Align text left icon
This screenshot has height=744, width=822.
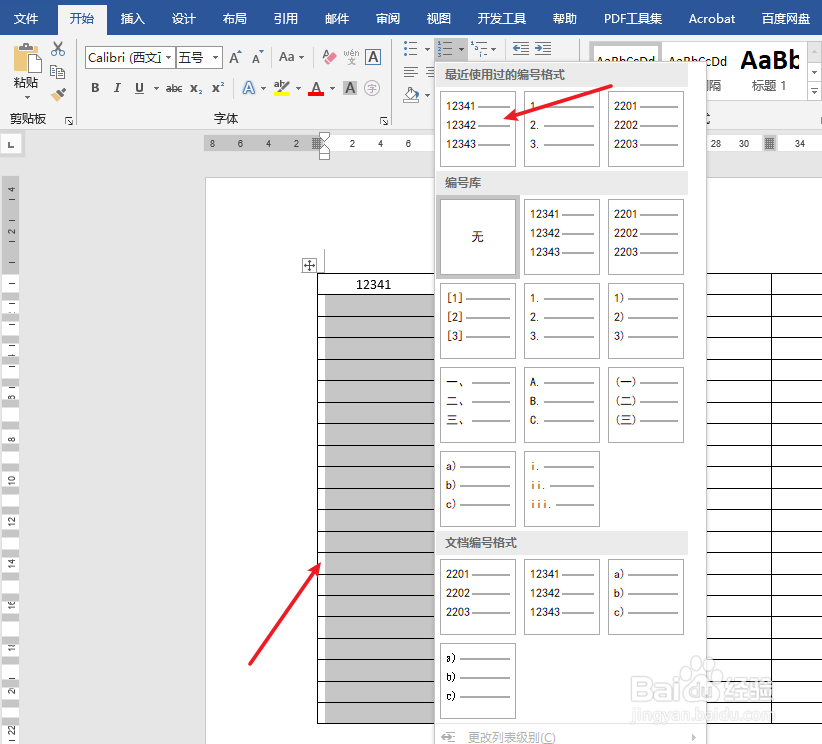[411, 72]
